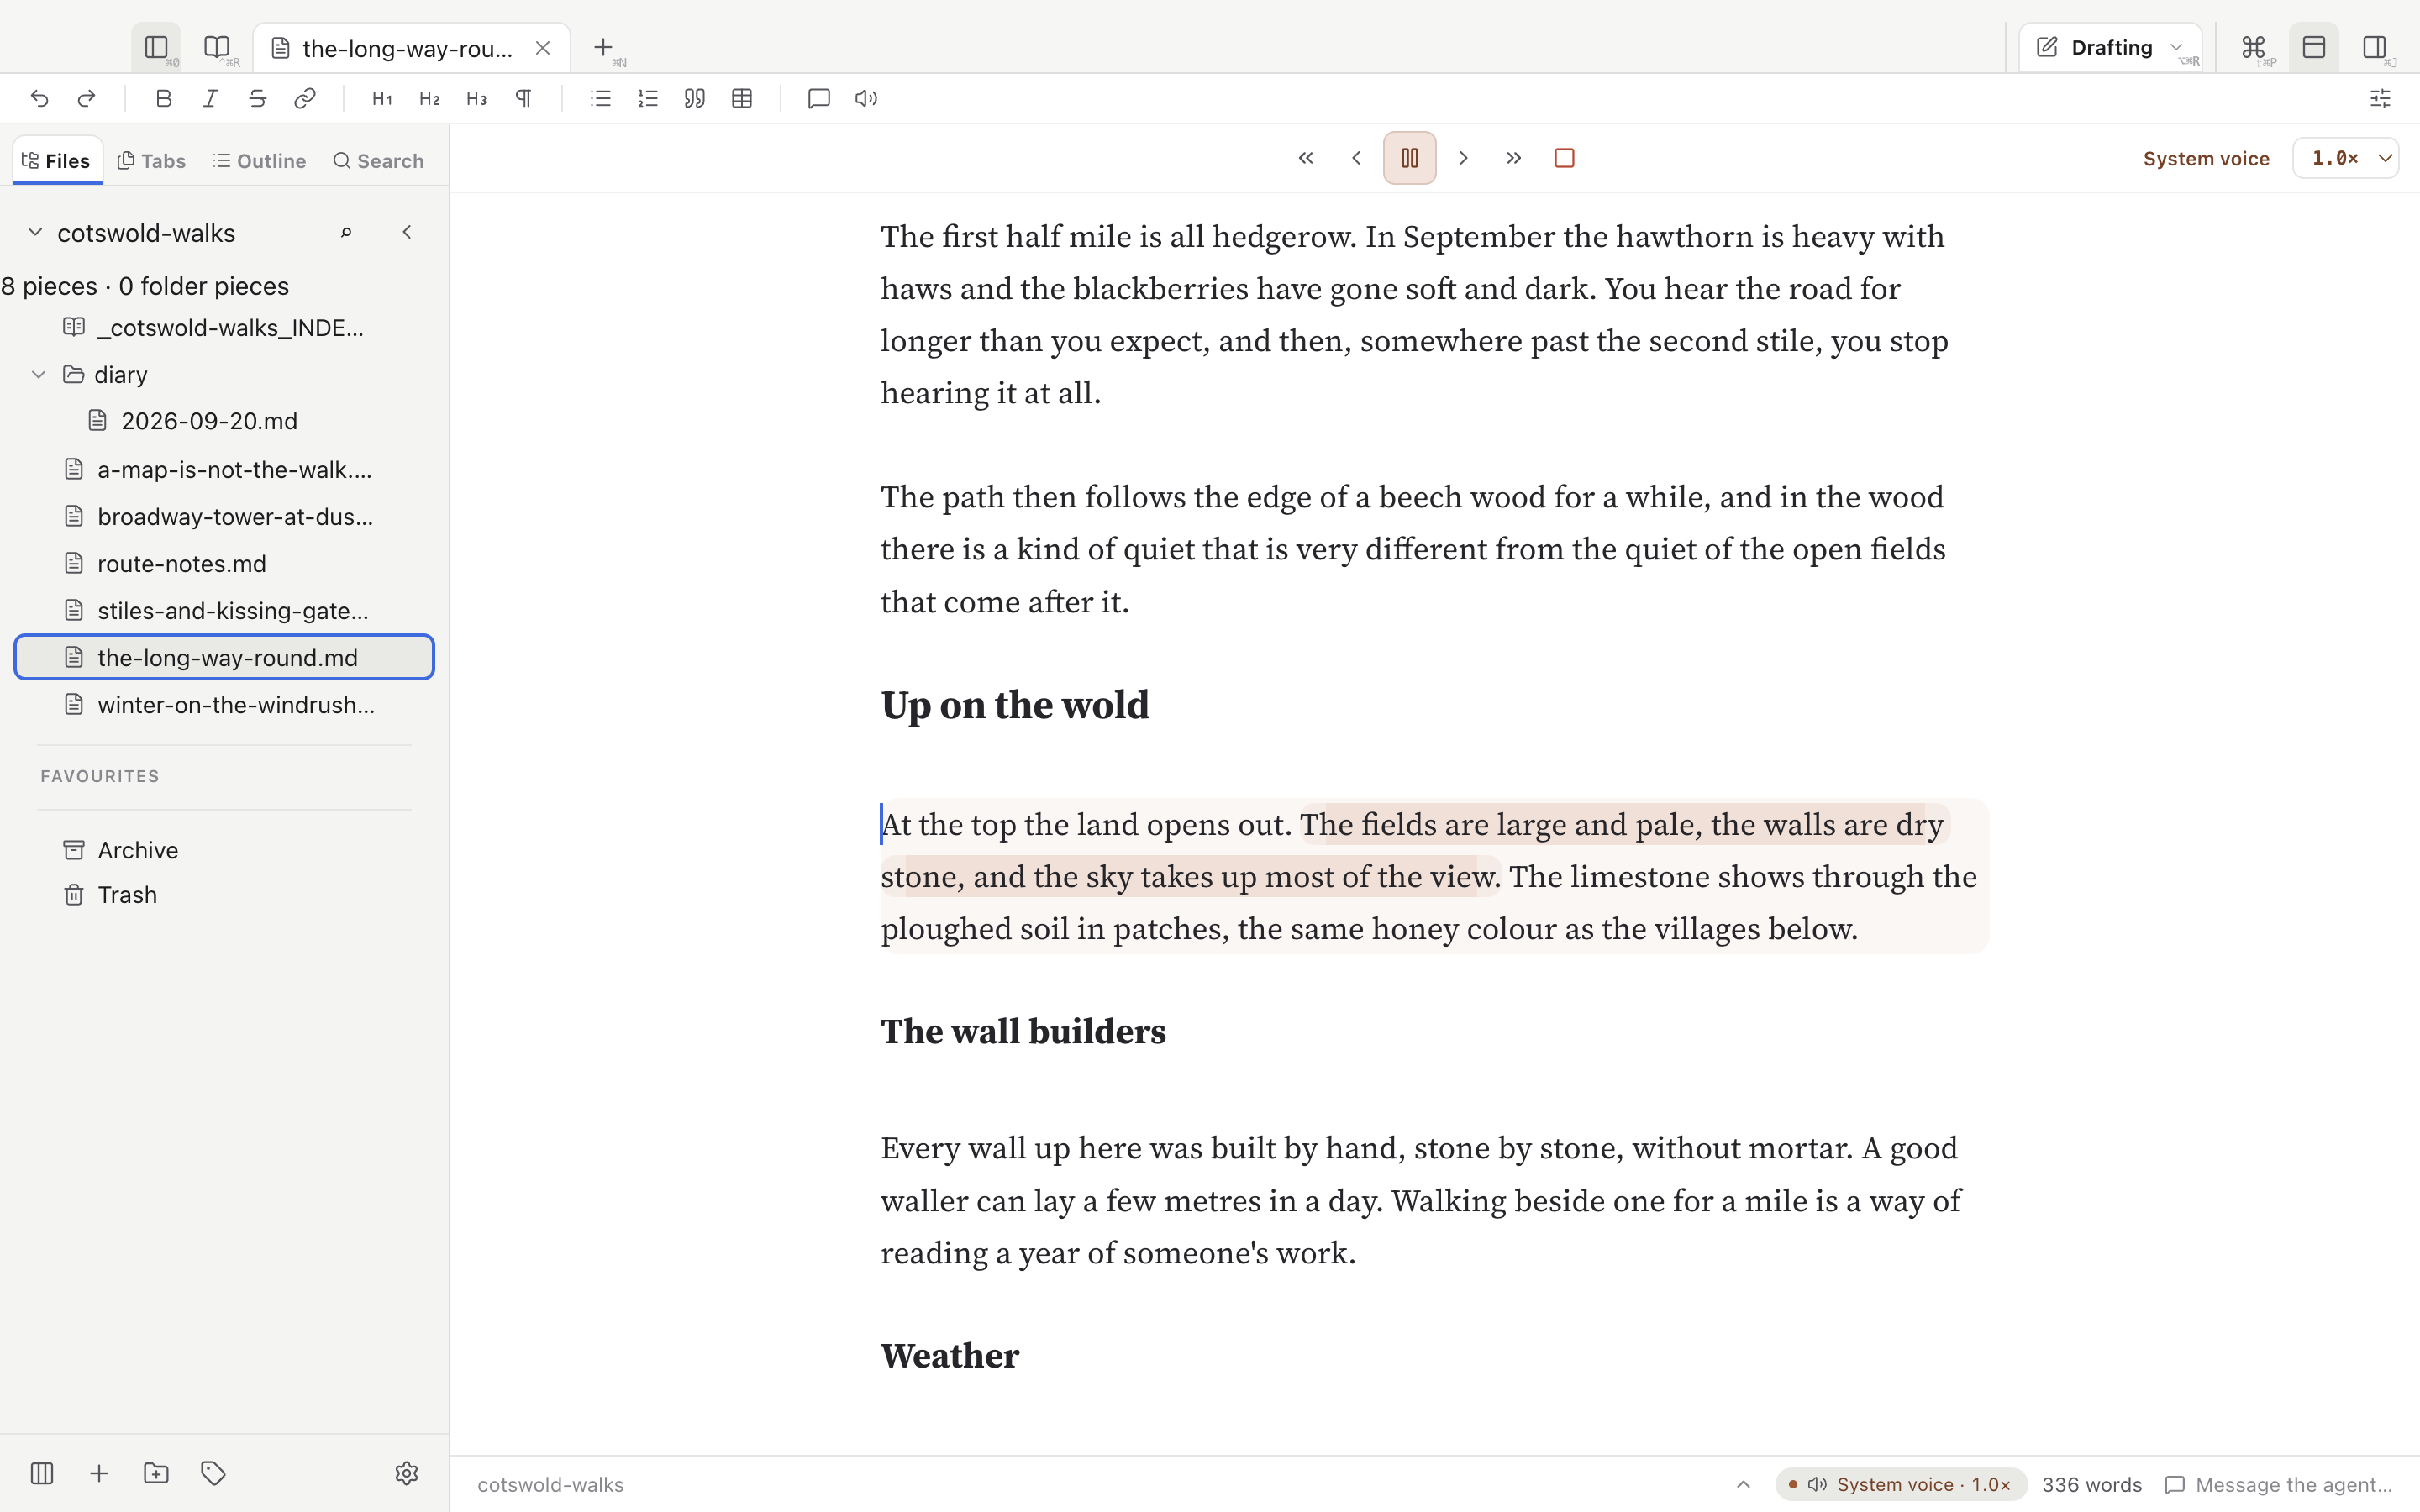Set Heading 2 style

pyautogui.click(x=429, y=98)
